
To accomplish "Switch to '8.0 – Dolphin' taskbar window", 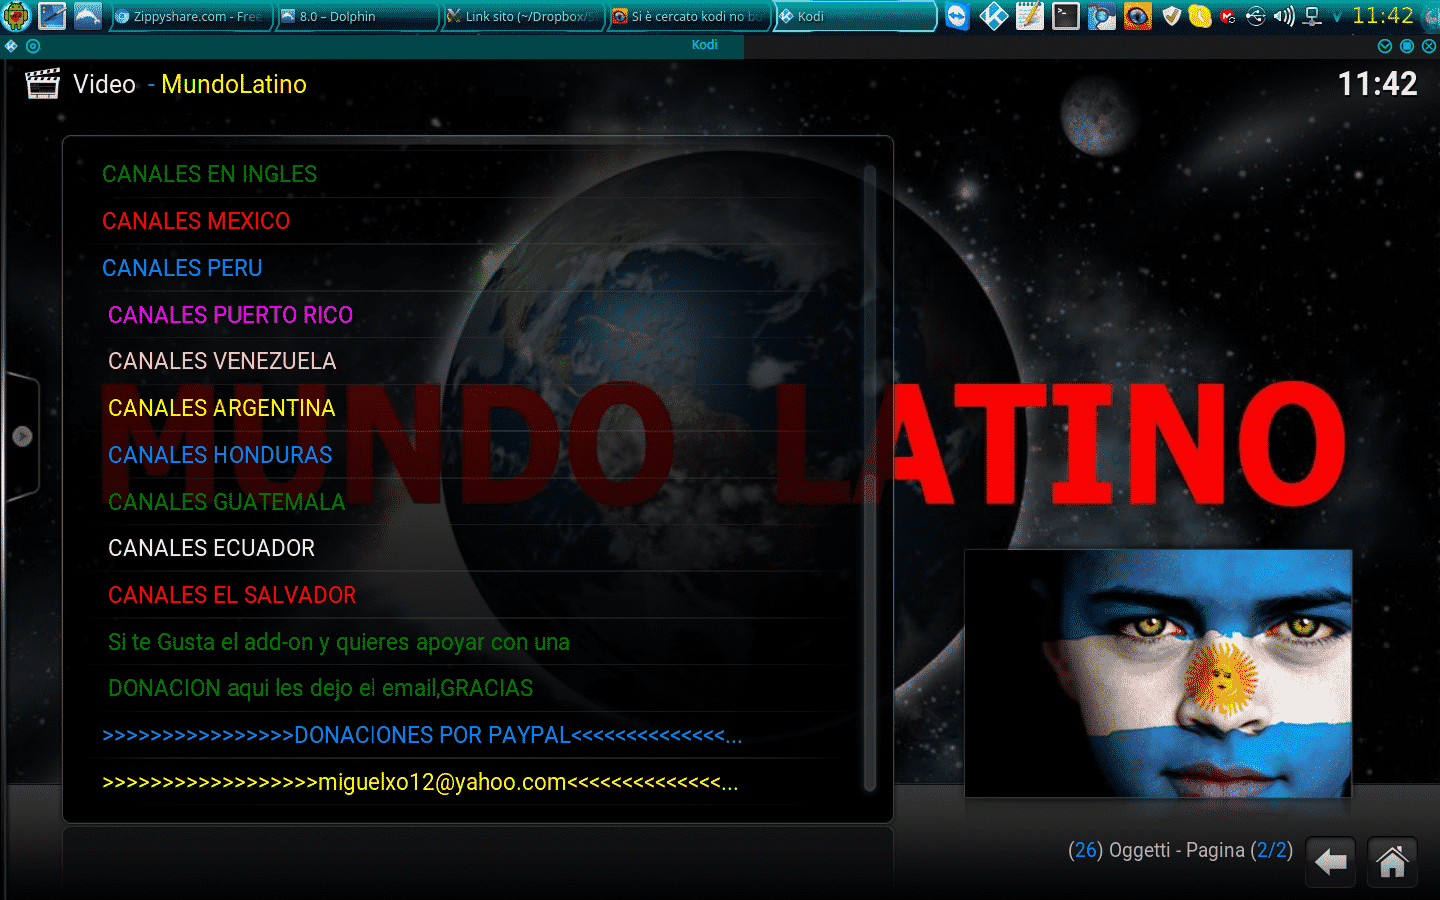I will click(357, 16).
